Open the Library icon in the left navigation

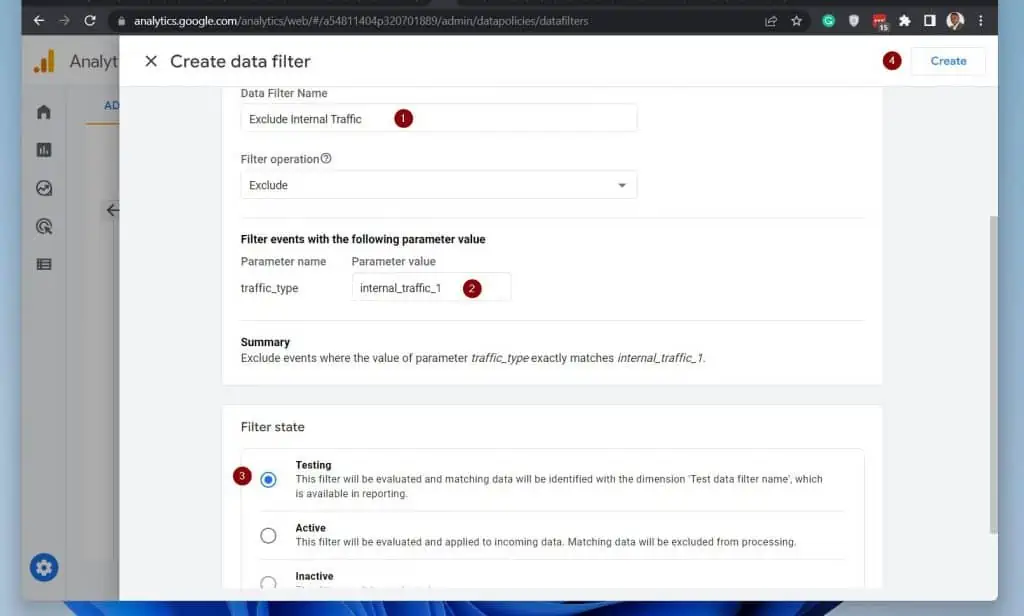[44, 264]
